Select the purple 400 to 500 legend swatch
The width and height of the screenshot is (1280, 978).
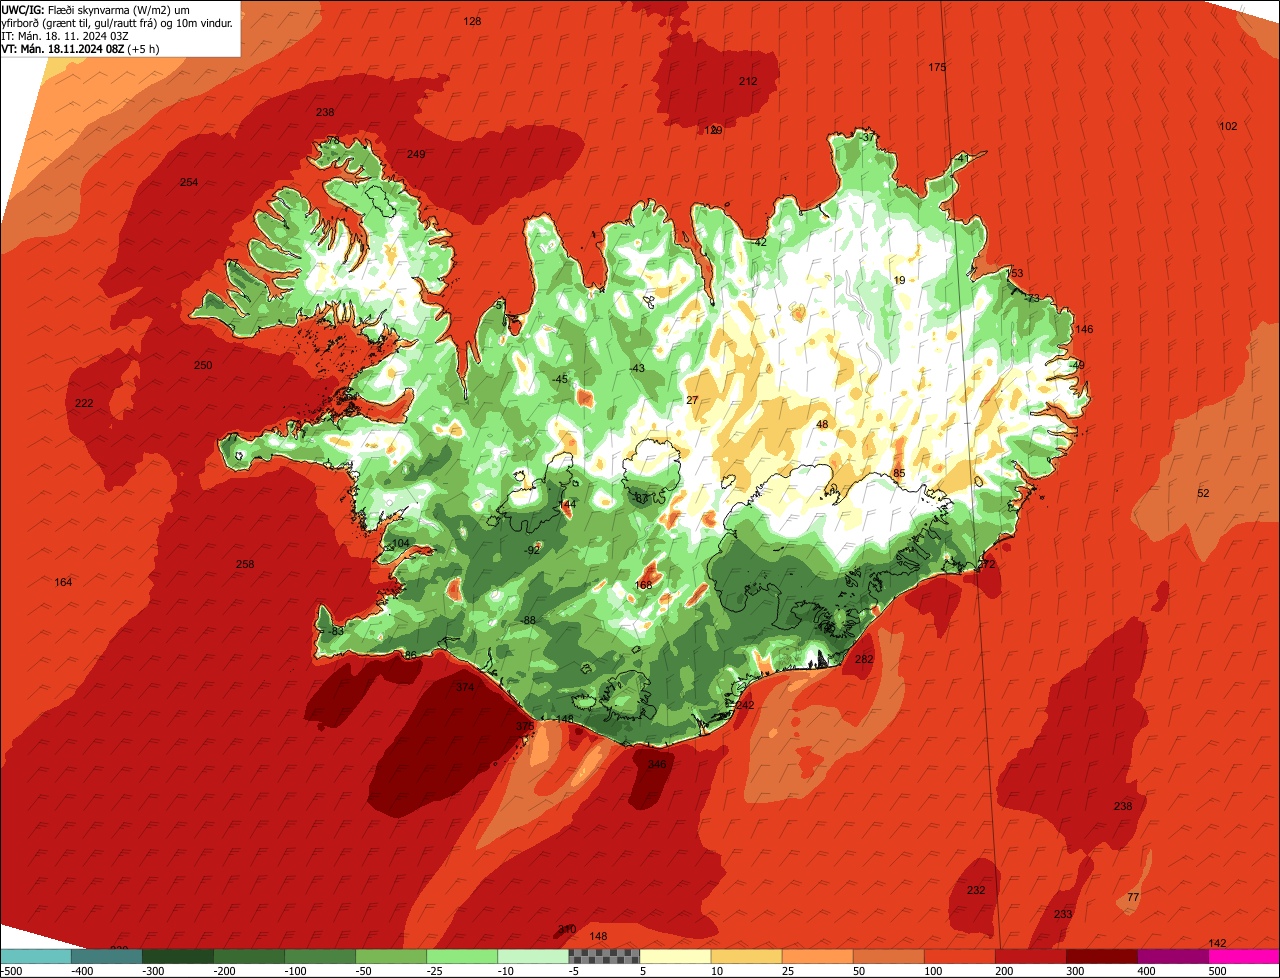pos(1171,956)
